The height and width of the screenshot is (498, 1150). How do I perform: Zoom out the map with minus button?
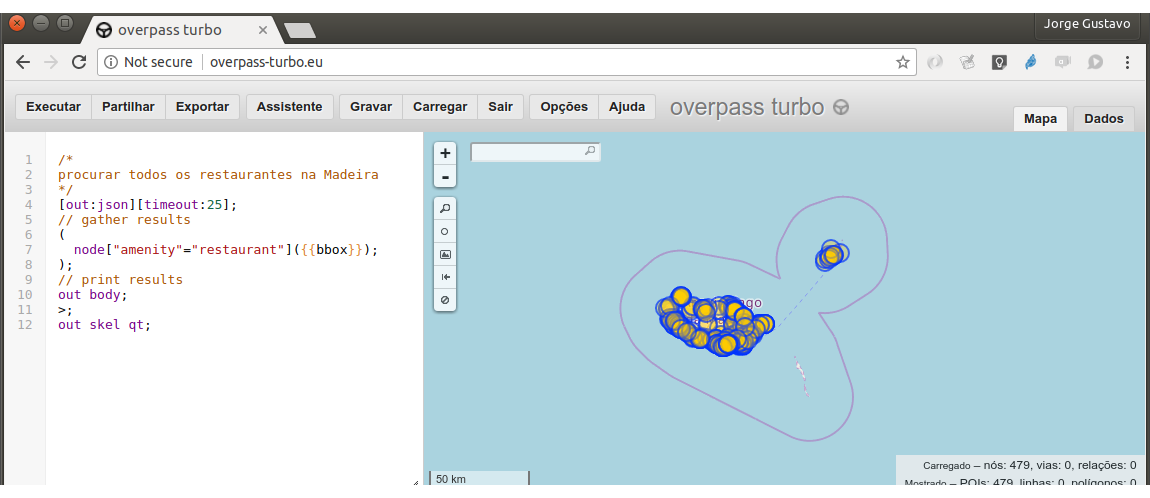point(445,177)
